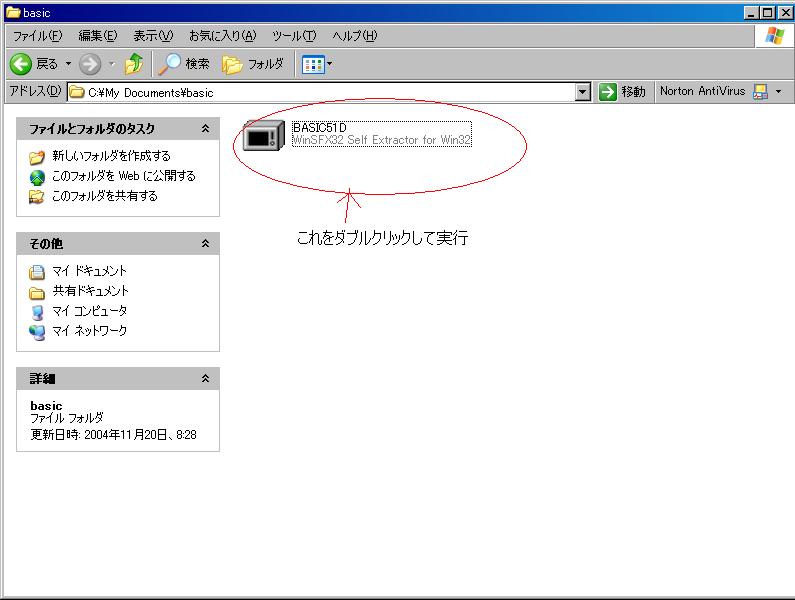The height and width of the screenshot is (600, 795).
Task: Open マイ ネットワーク link
Action: [89, 331]
